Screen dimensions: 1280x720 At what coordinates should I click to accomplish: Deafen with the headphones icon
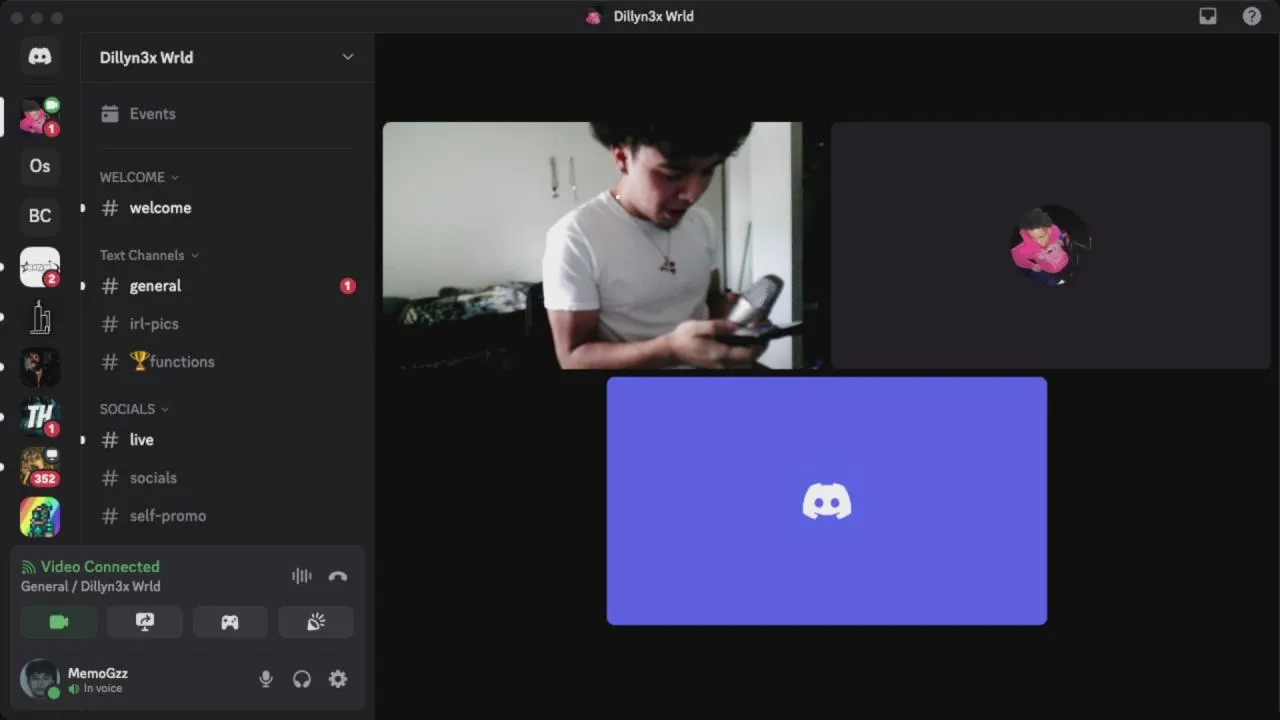tap(302, 679)
